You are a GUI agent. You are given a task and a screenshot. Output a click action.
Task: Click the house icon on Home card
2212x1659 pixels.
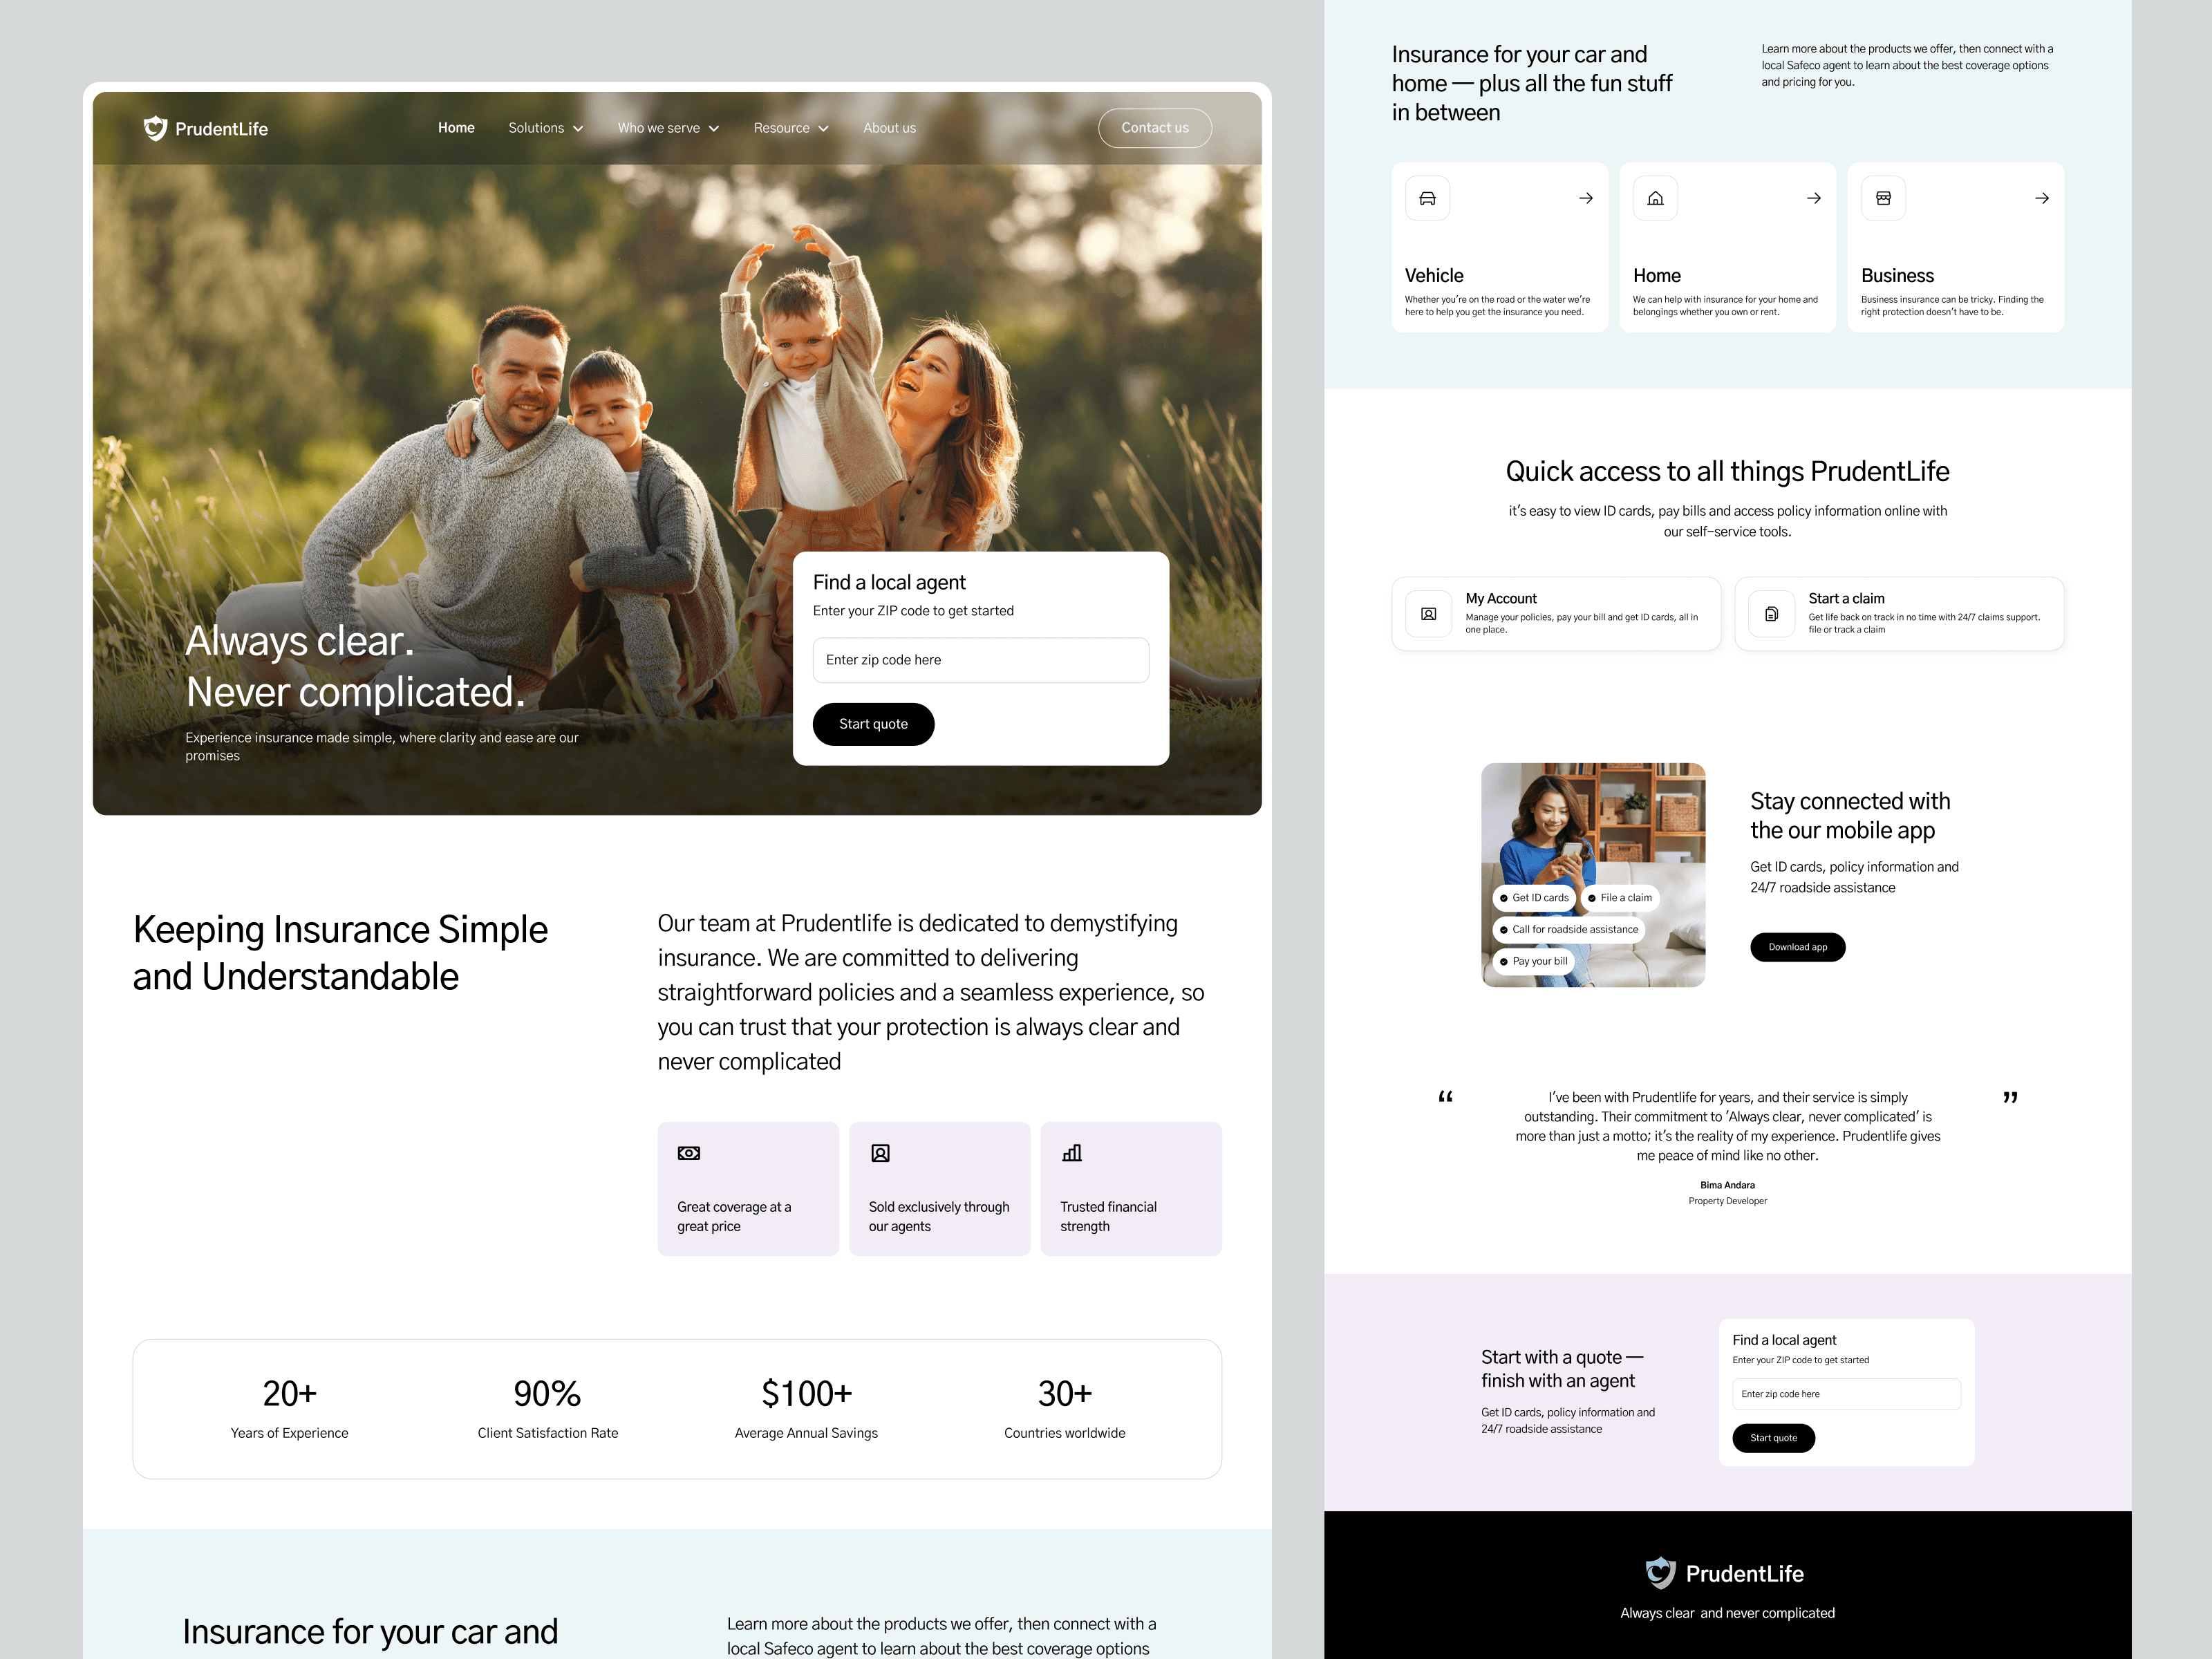point(1655,198)
